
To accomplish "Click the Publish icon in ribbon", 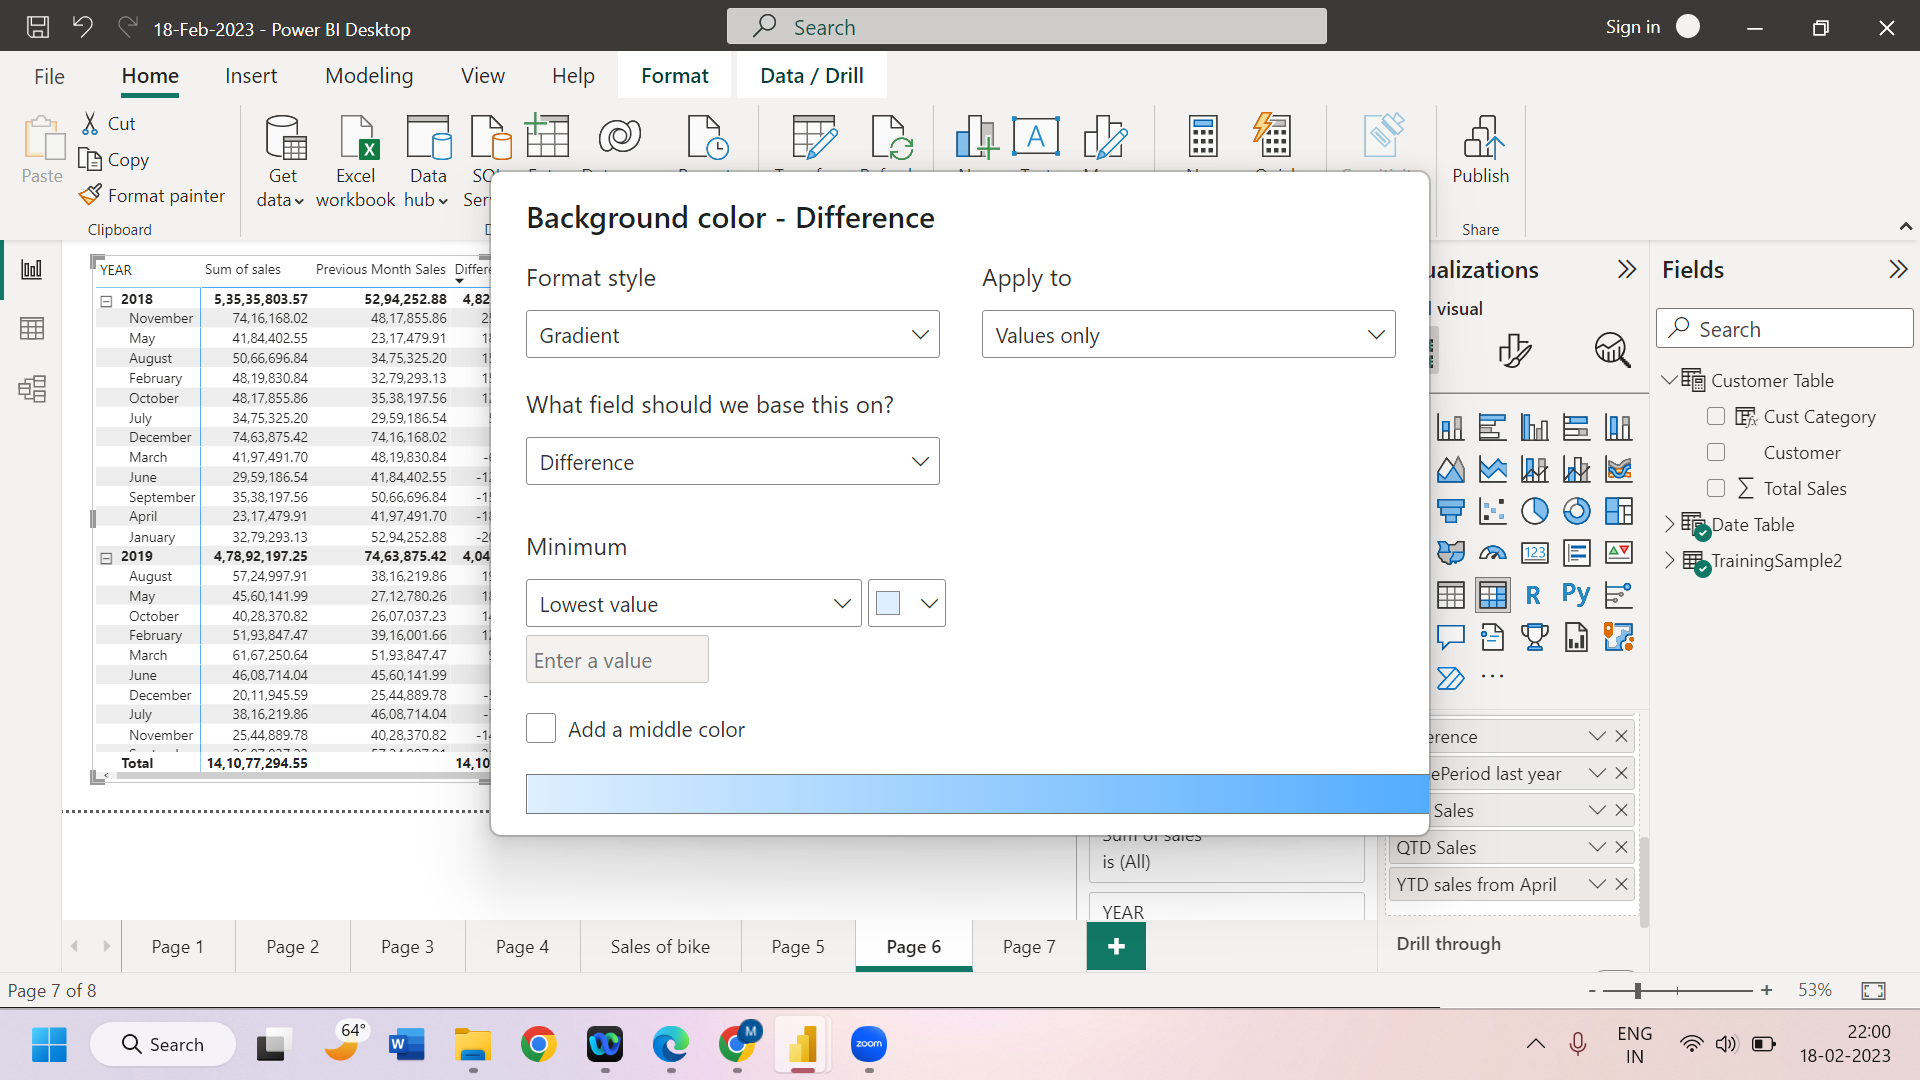I will coord(1480,150).
